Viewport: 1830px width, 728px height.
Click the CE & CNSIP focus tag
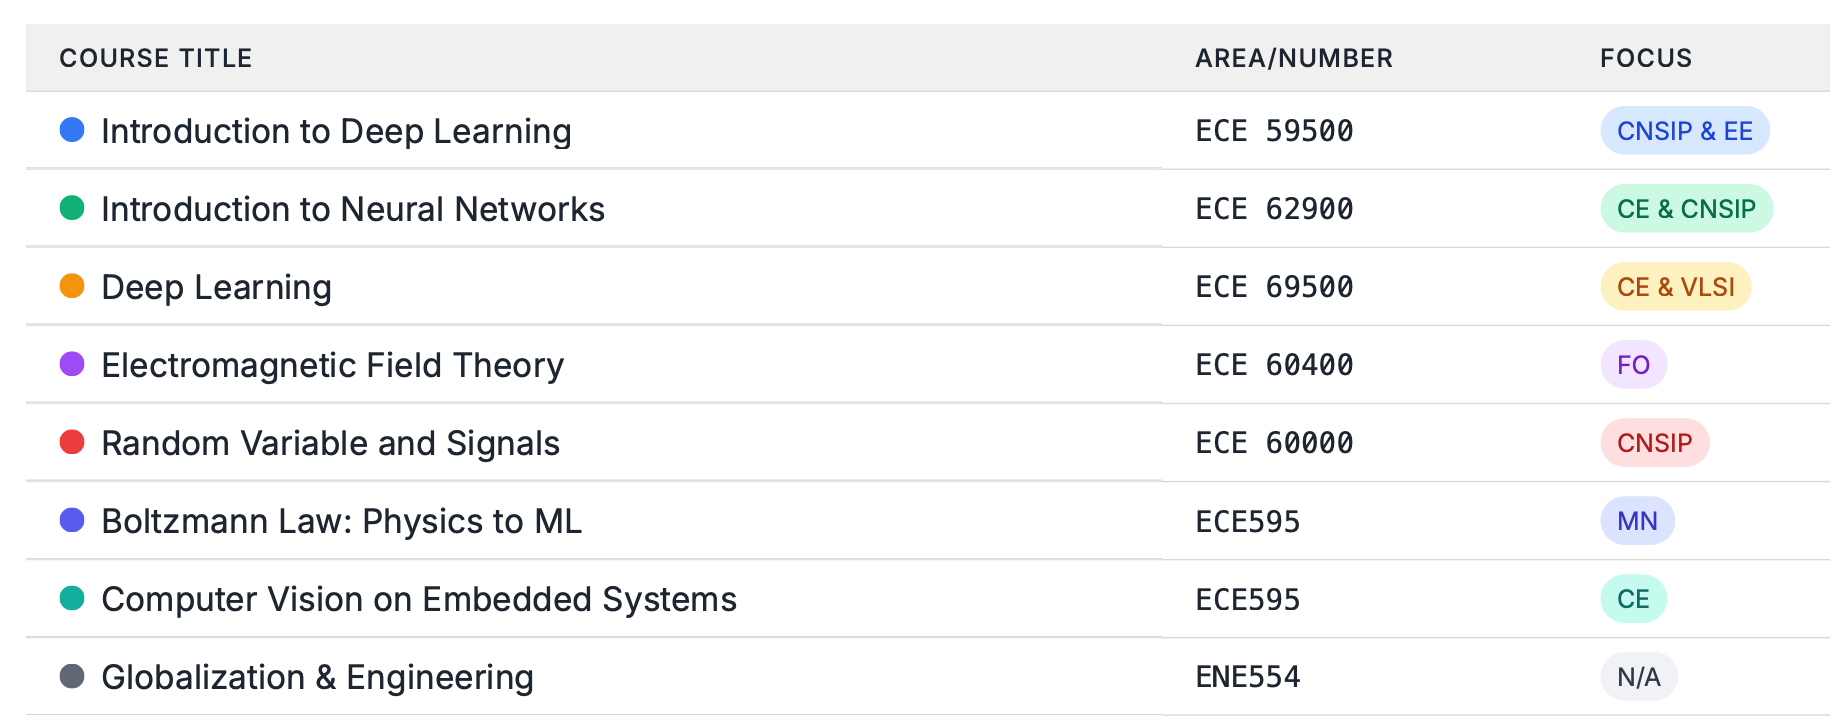click(x=1686, y=209)
